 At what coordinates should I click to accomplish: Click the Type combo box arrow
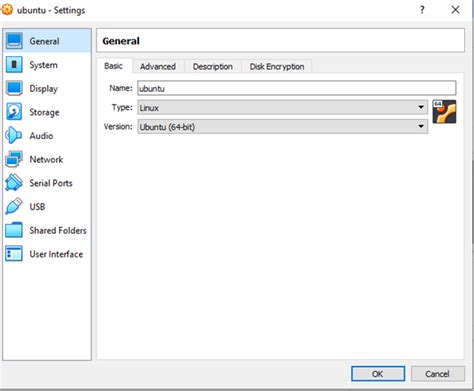pos(421,107)
